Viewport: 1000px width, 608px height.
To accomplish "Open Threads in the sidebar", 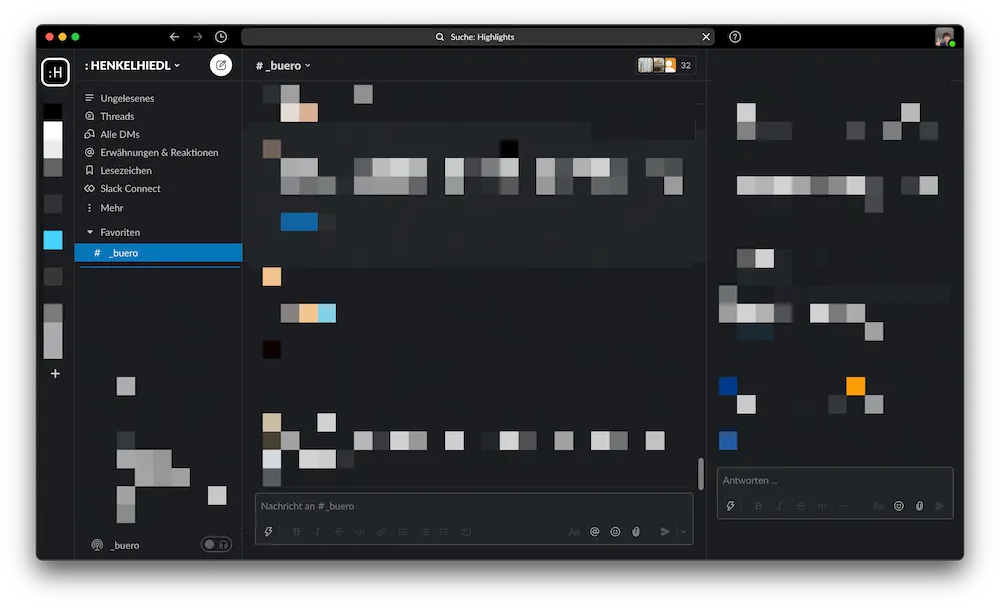I will (117, 116).
